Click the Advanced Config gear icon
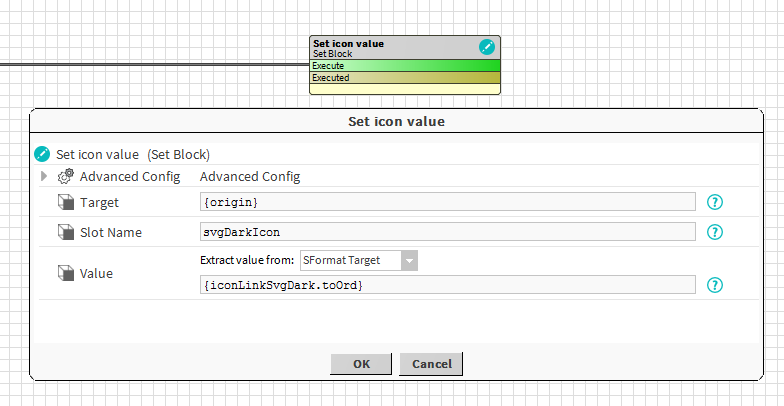Screen dimensions: 784x406 (x=66, y=177)
